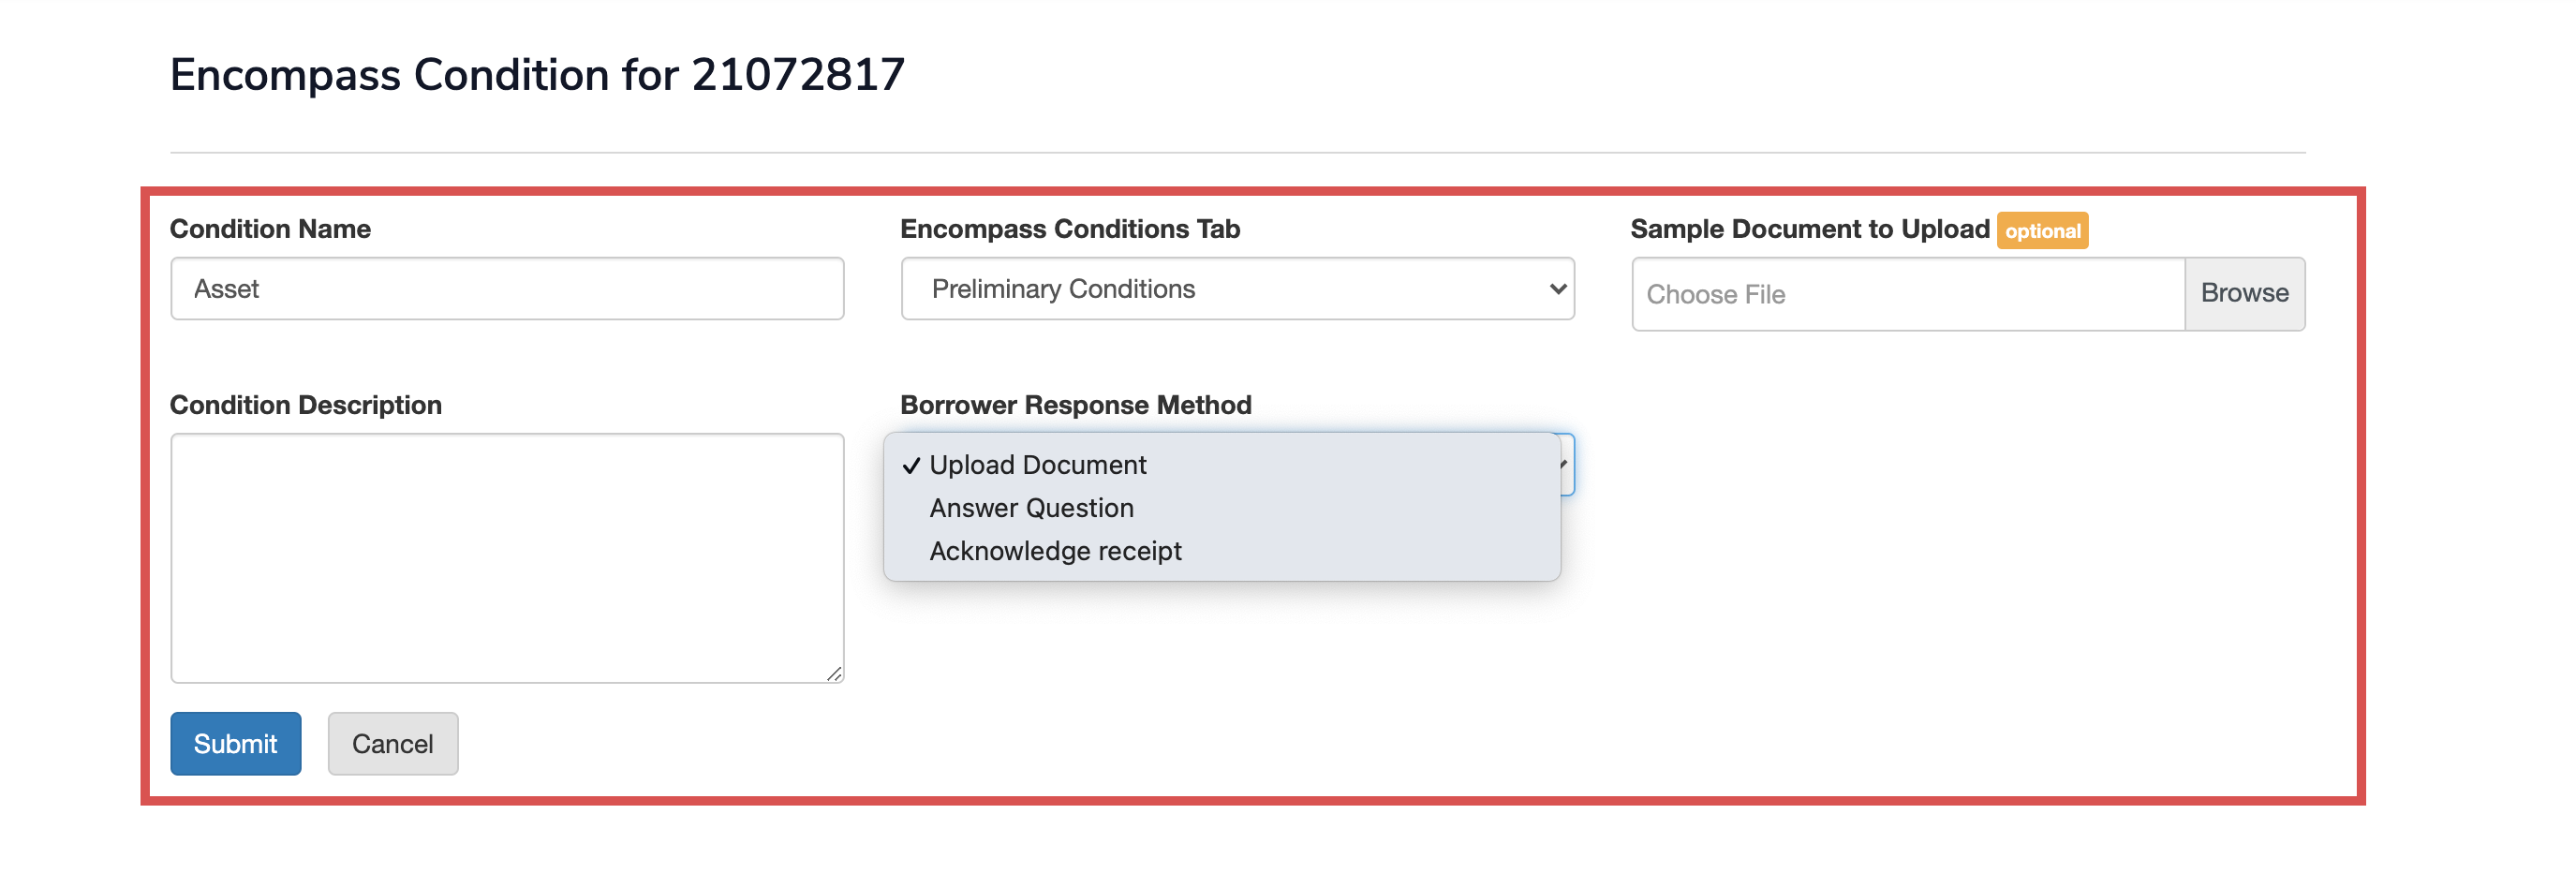Click the Condition Name label
Viewport: 2576px width, 888px height.
[x=270, y=229]
